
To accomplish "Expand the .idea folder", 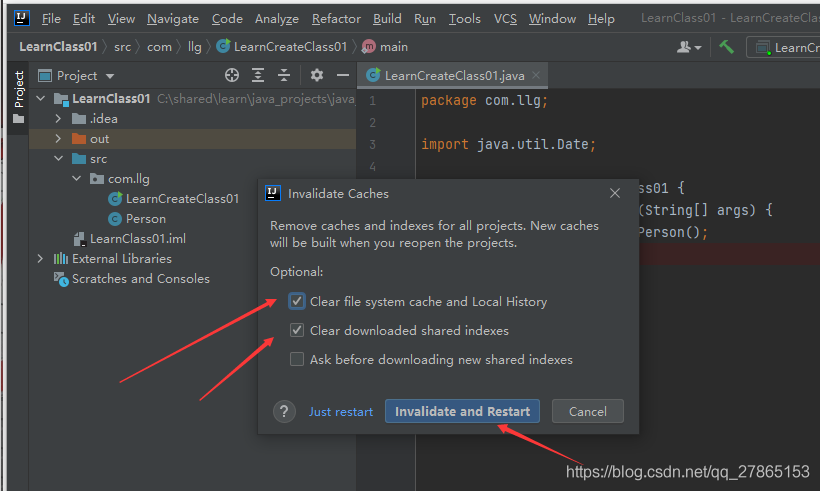I will (x=59, y=119).
